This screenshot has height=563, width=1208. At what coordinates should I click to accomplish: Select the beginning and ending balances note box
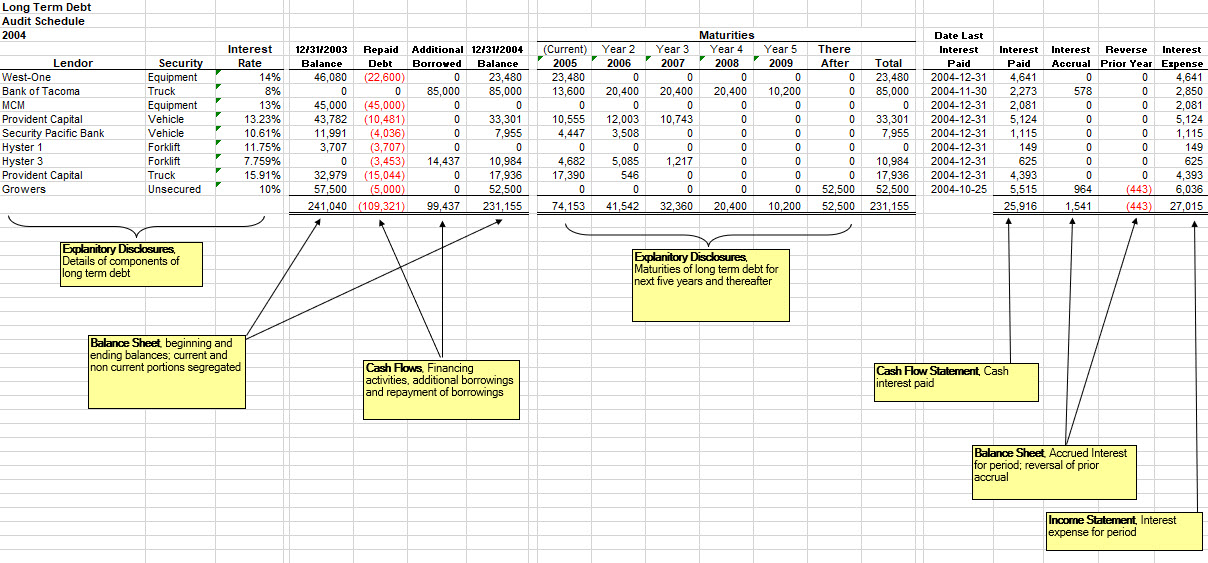[167, 372]
